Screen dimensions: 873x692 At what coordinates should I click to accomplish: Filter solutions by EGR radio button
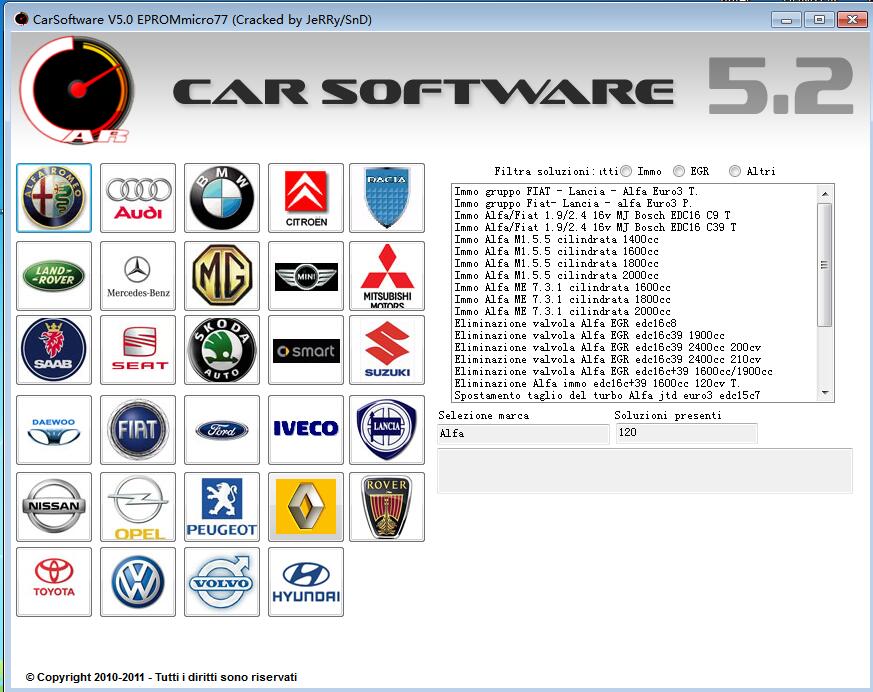pos(679,171)
